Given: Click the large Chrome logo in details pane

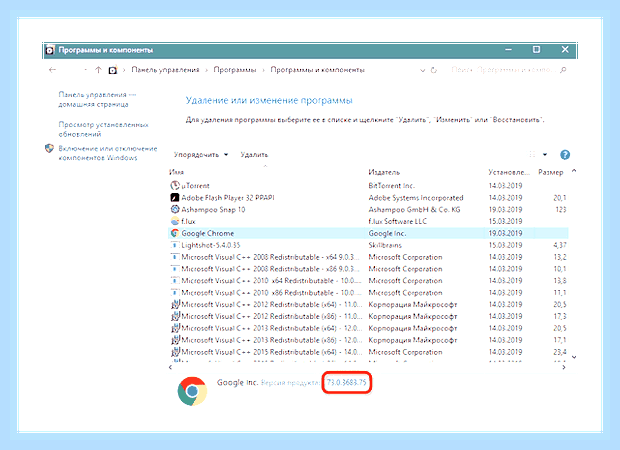Looking at the screenshot, I should click(x=192, y=391).
